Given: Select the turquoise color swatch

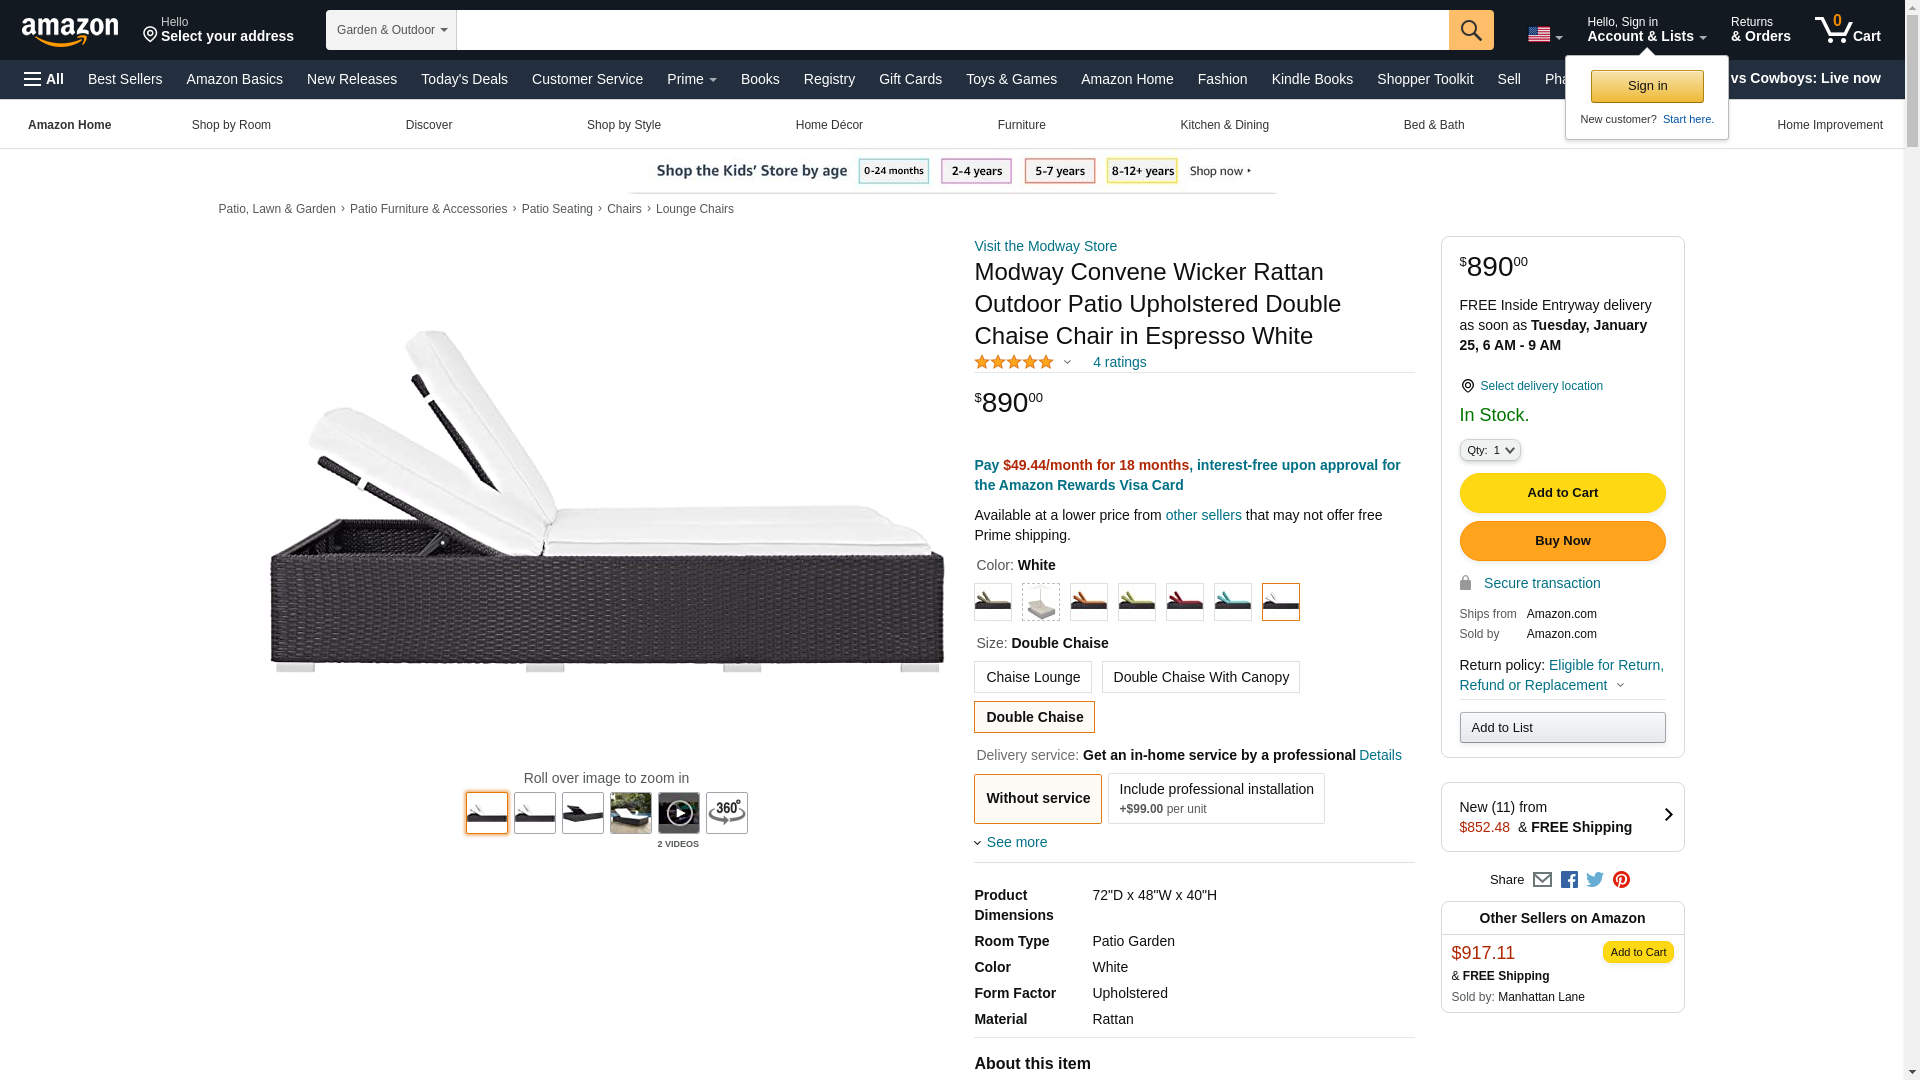Looking at the screenshot, I should (x=1232, y=602).
